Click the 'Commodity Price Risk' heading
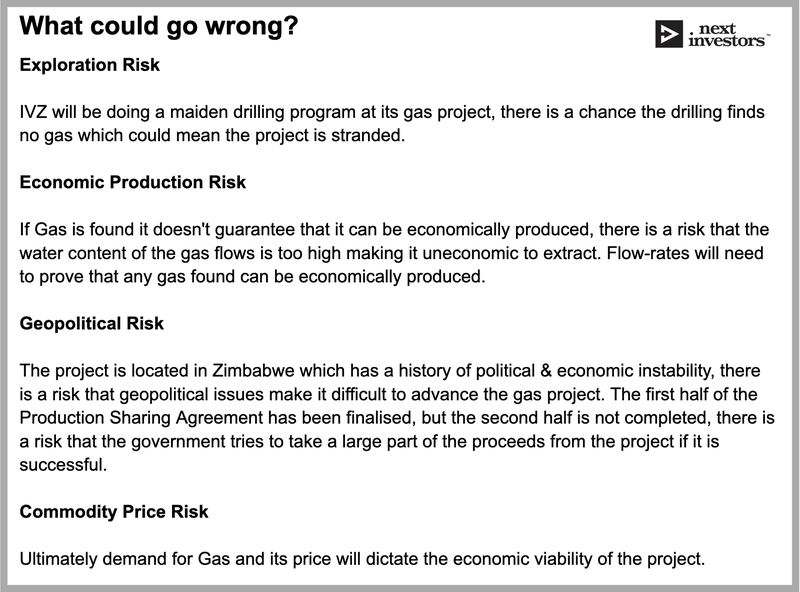This screenshot has height=592, width=800. (114, 512)
